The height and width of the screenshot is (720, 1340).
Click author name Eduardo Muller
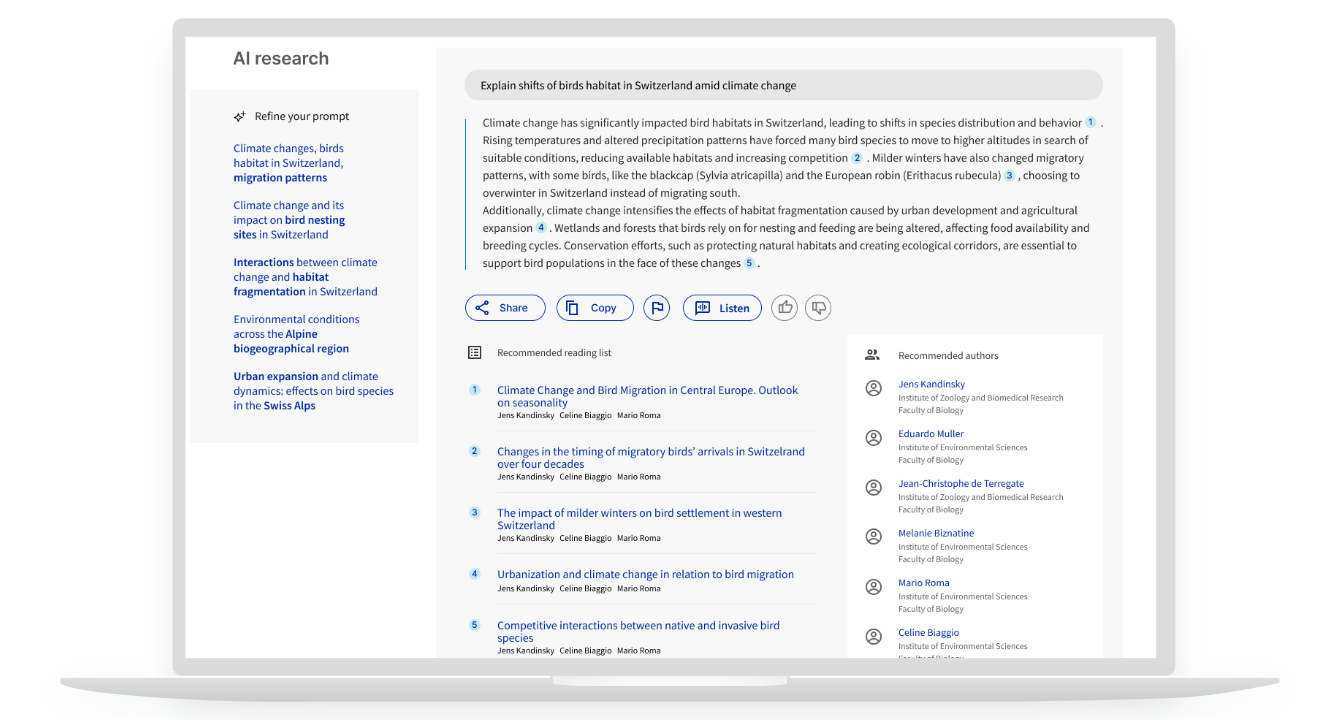point(930,434)
